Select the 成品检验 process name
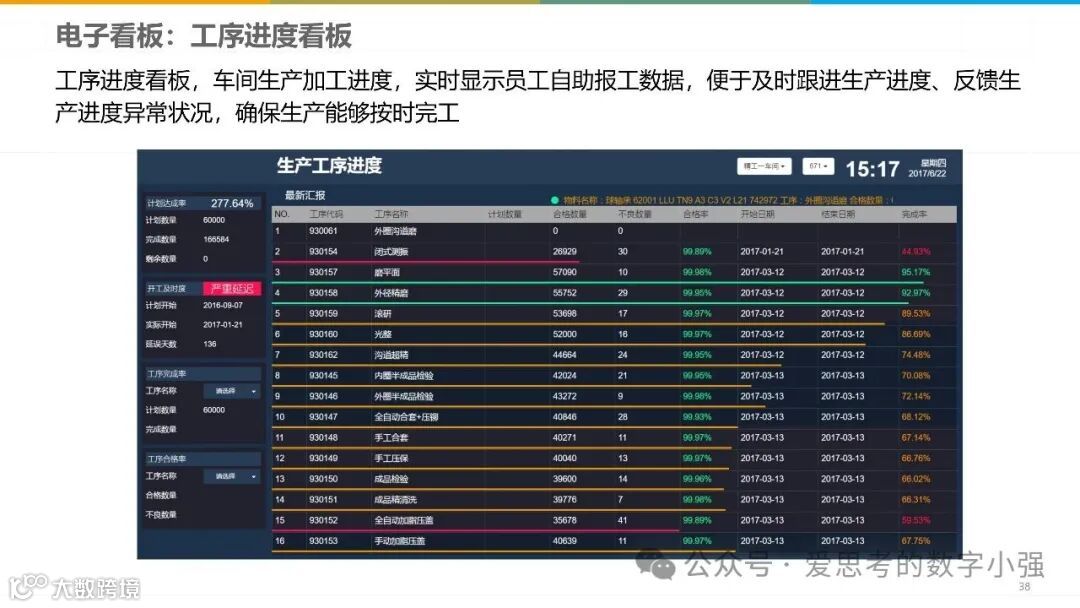 [x=391, y=479]
